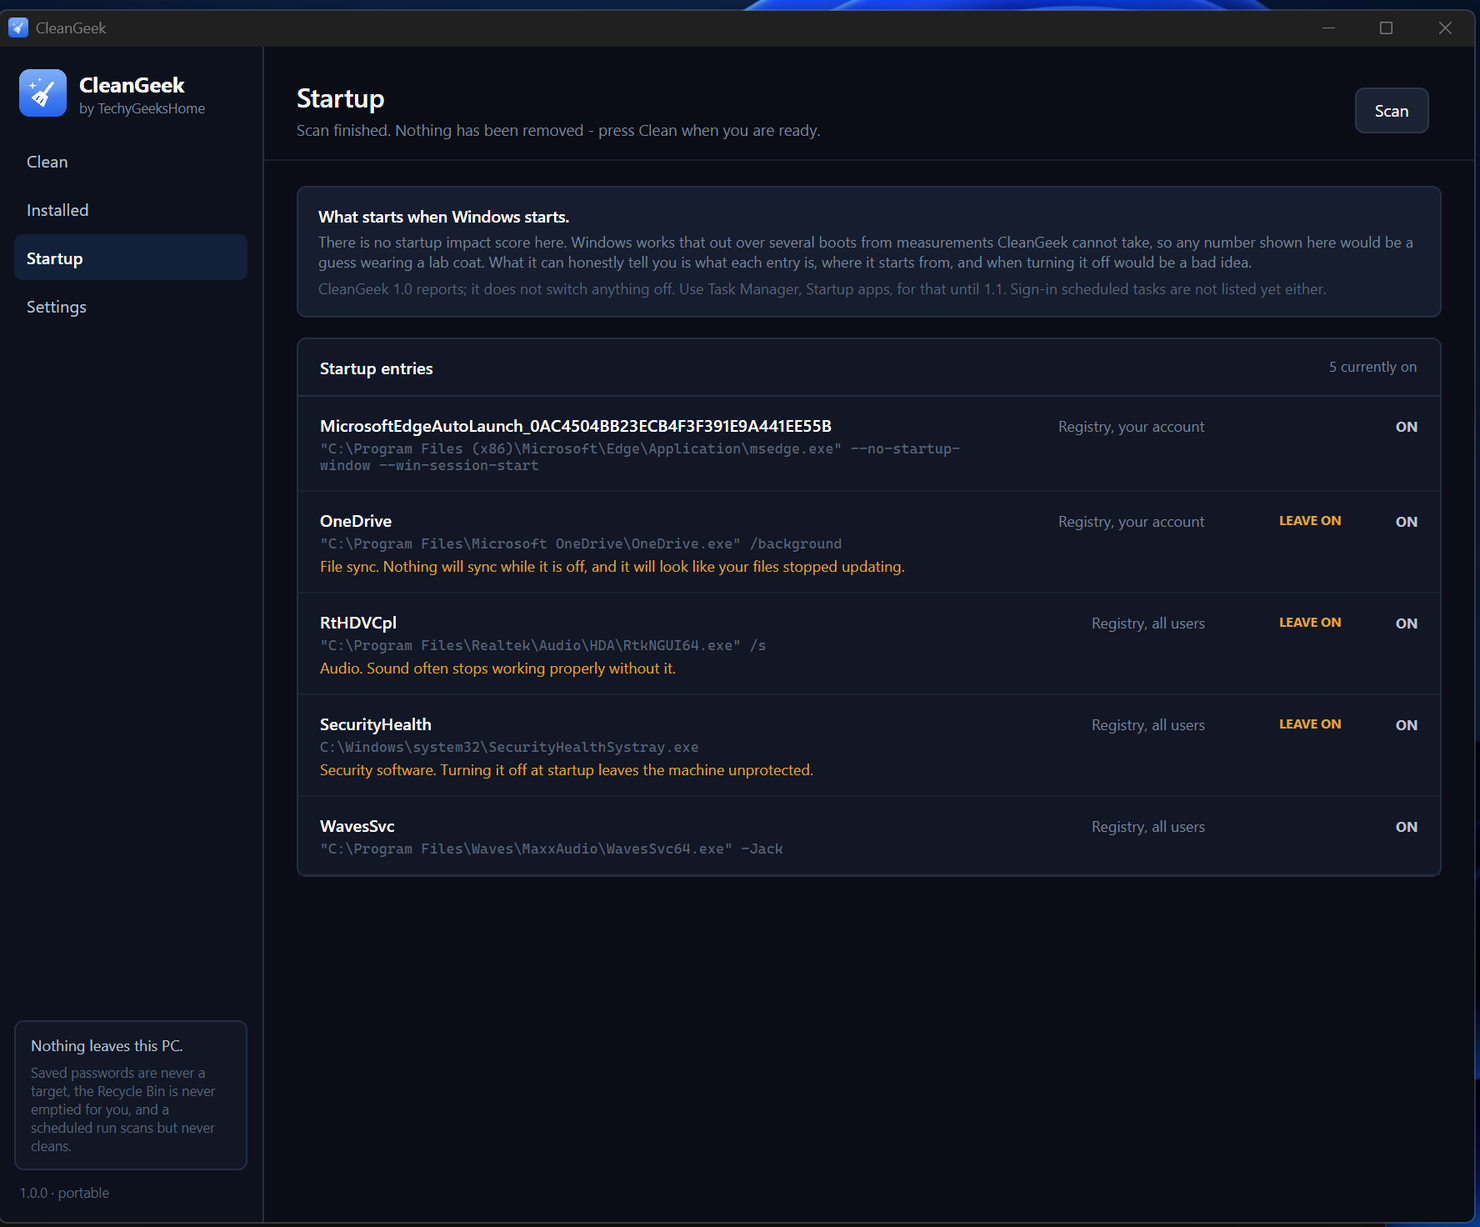Click the ON status for SecurityHealth

(1406, 725)
